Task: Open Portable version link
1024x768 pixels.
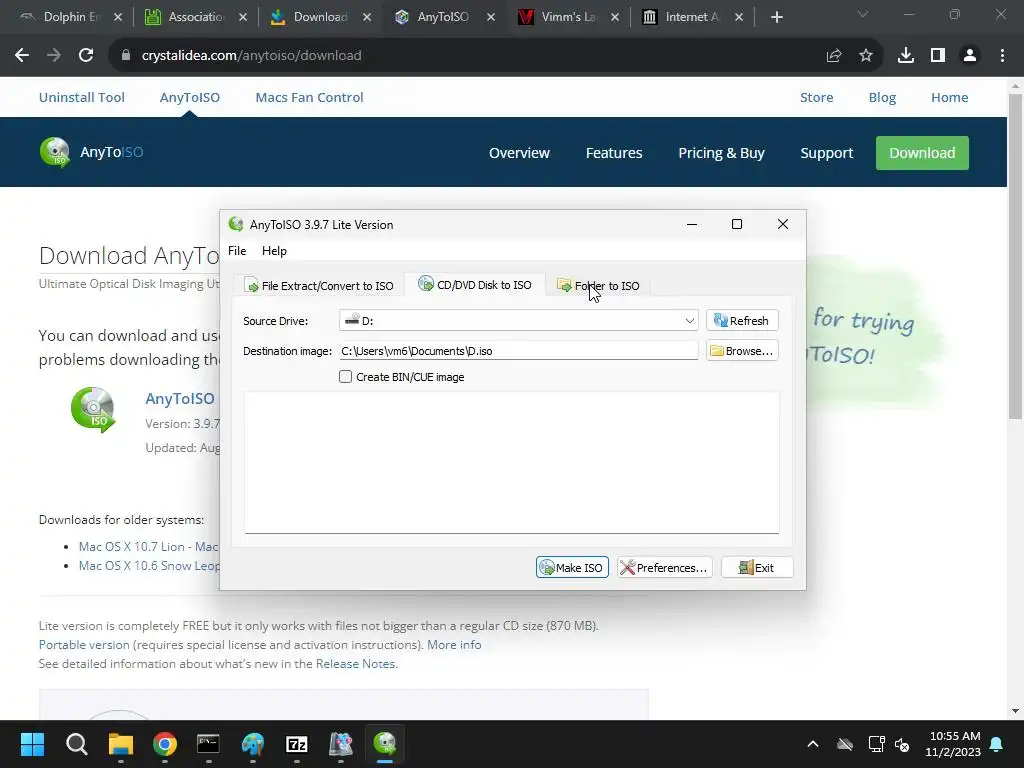Action: [x=84, y=645]
